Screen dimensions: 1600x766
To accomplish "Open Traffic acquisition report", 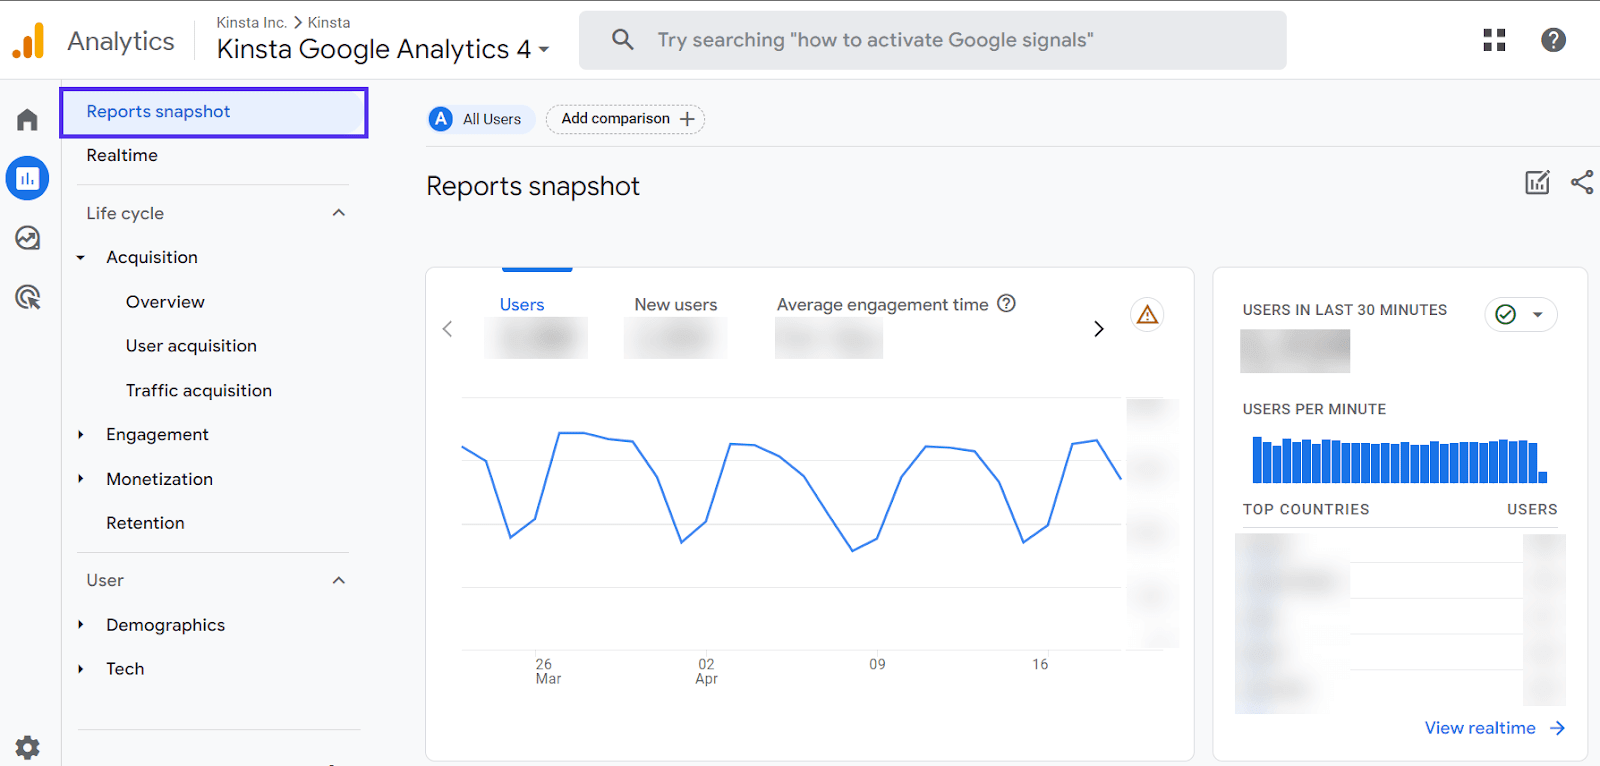I will pyautogui.click(x=199, y=391).
